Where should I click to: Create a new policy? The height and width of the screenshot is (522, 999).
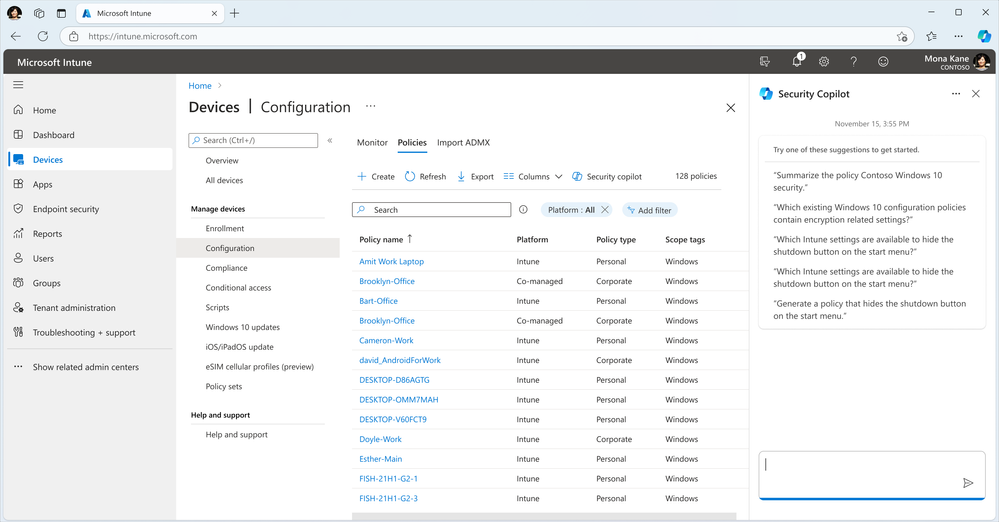[376, 177]
